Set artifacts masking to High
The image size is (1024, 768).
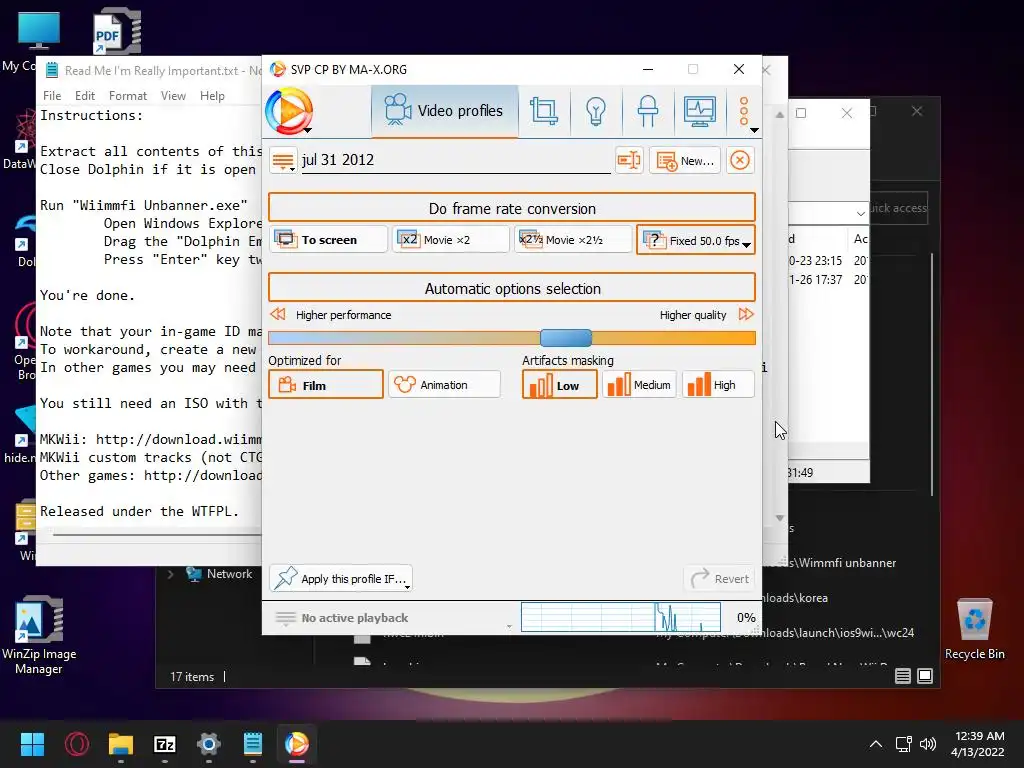tap(718, 385)
